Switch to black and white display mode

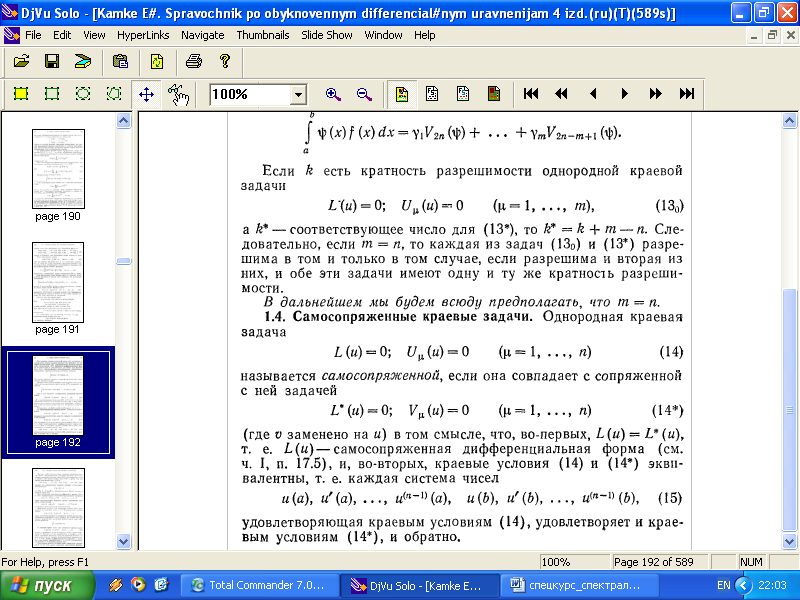(432, 94)
